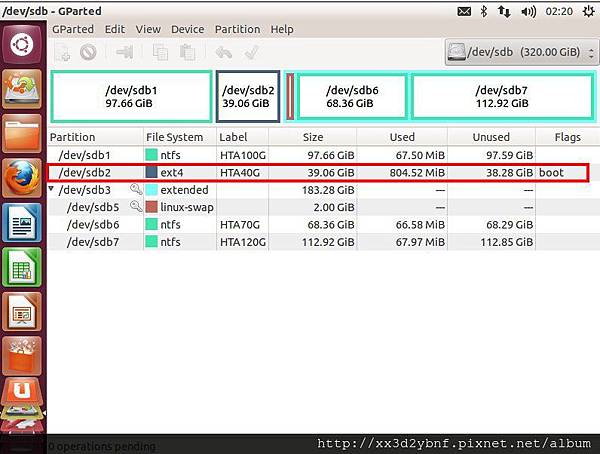The height and width of the screenshot is (454, 600).
Task: Click the boot flag on /dev/sdb2
Action: click(x=551, y=172)
